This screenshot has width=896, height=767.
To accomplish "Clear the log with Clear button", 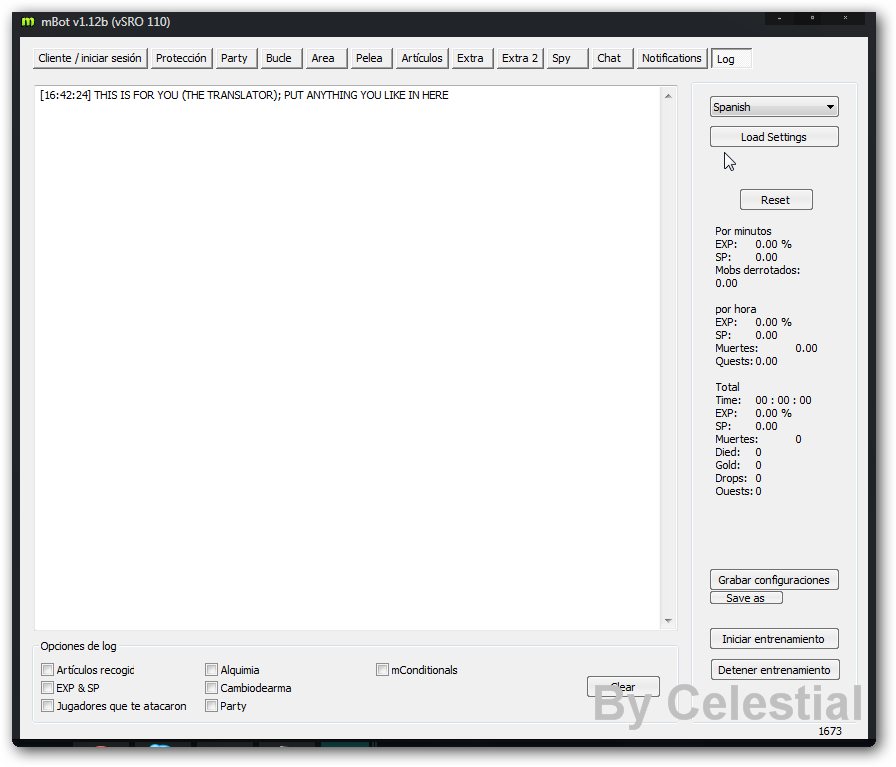I will pyautogui.click(x=623, y=687).
